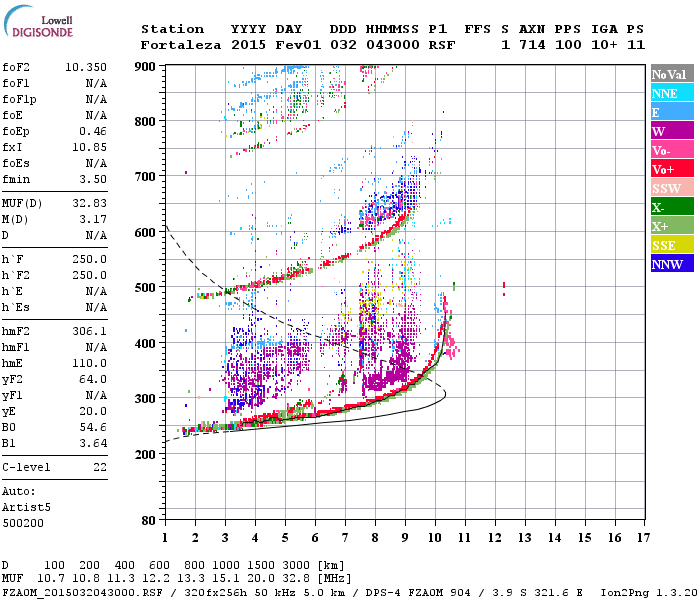
Task: Select the NNW dark blue legend swatch
Action: click(672, 264)
